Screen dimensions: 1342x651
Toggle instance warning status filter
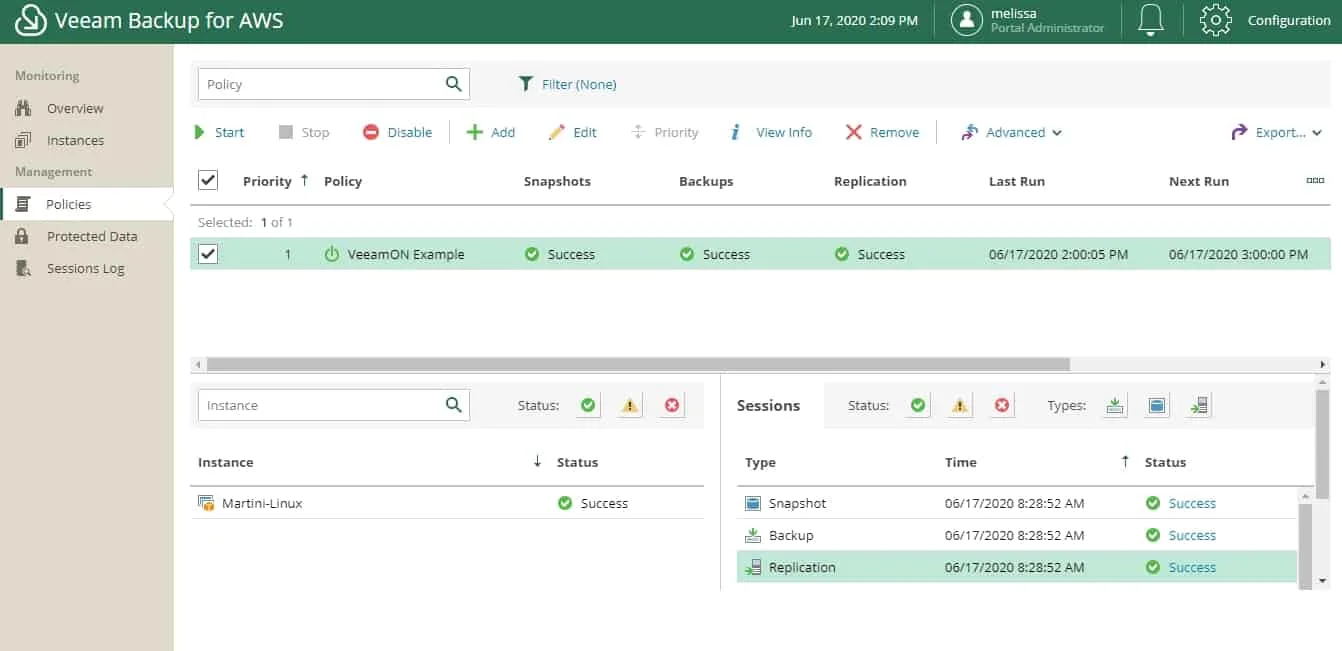point(630,405)
